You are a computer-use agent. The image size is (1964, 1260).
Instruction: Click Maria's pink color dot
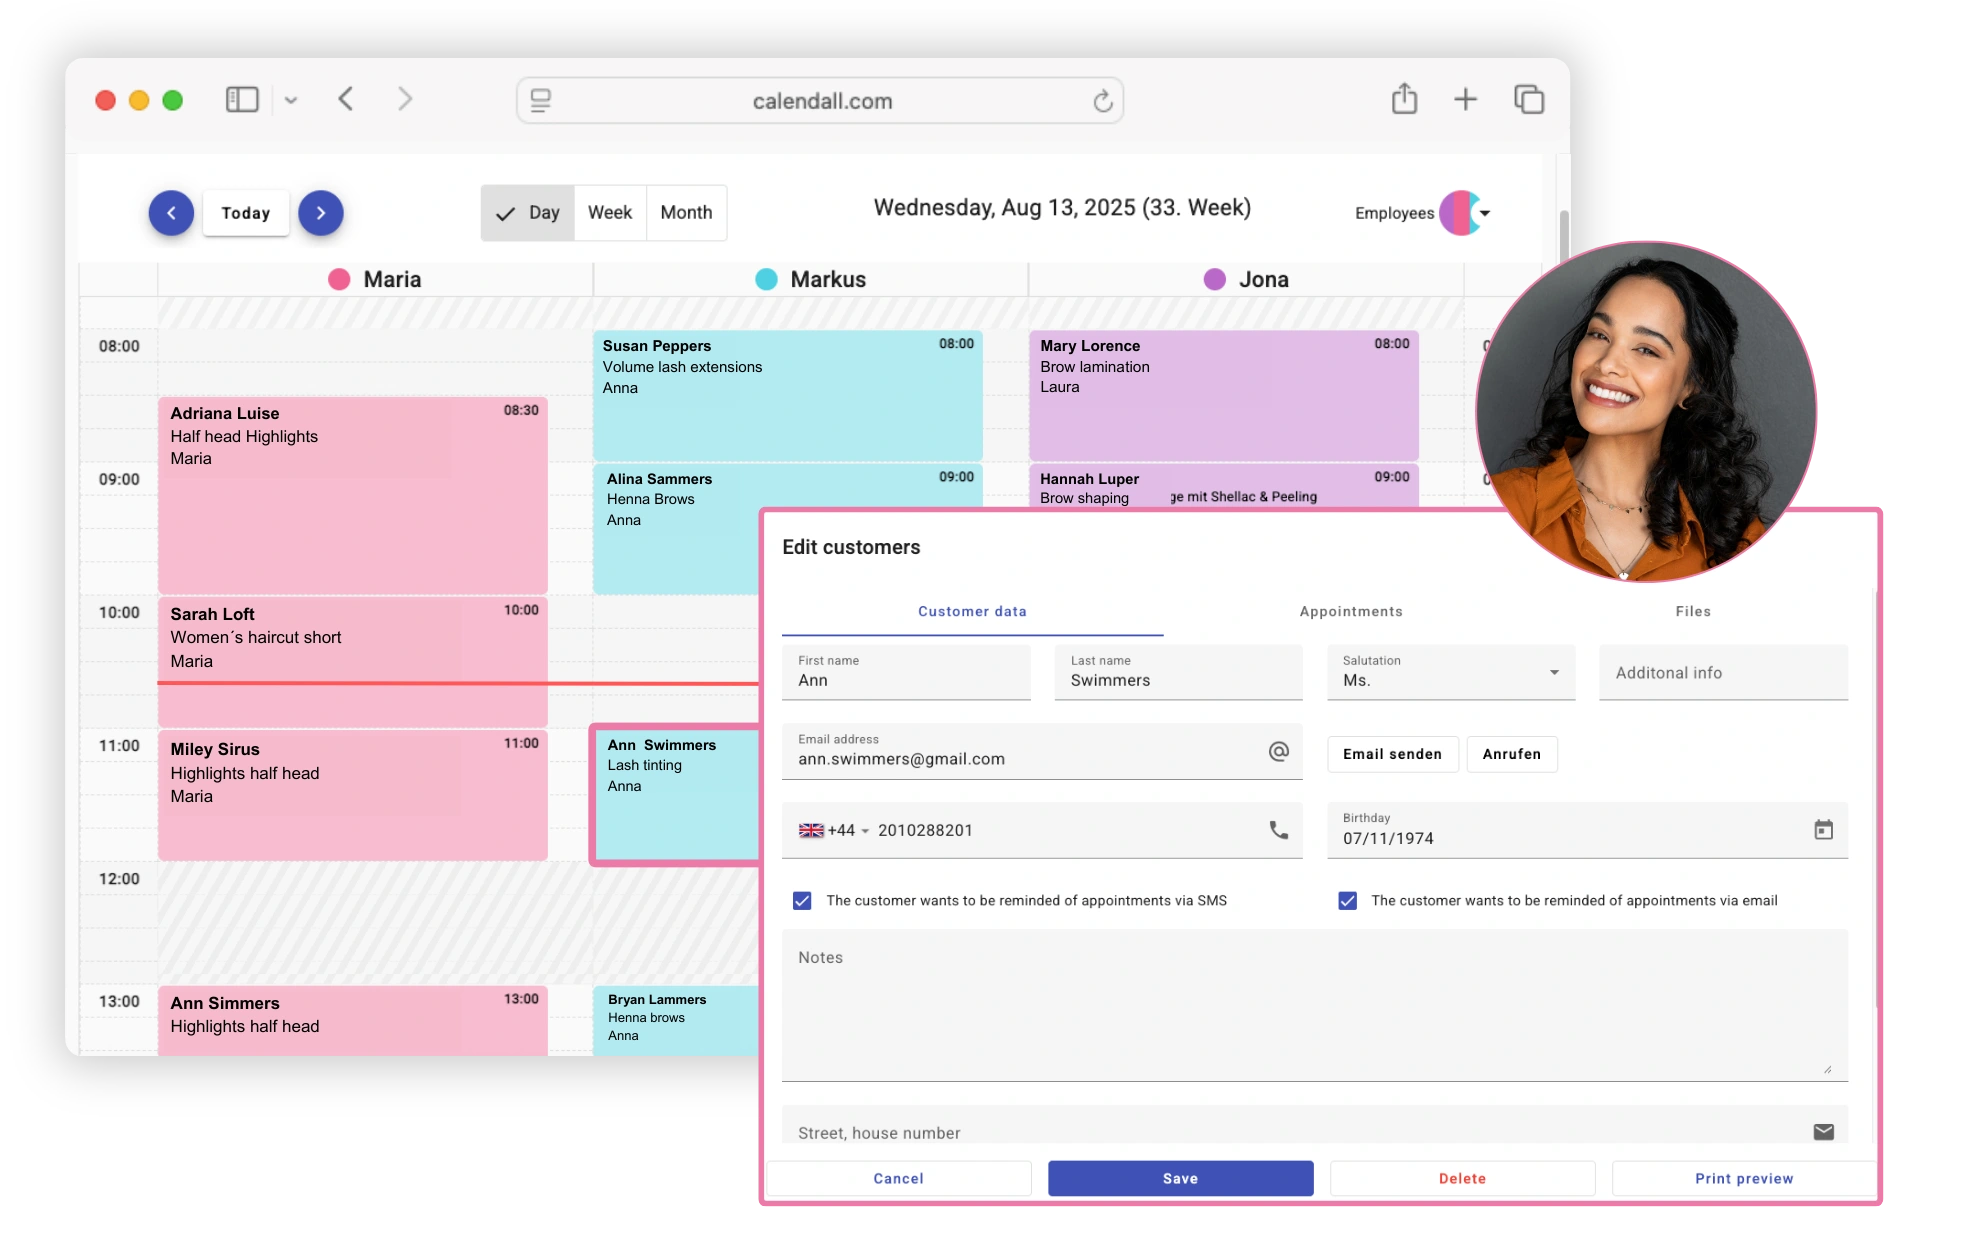coord(339,279)
